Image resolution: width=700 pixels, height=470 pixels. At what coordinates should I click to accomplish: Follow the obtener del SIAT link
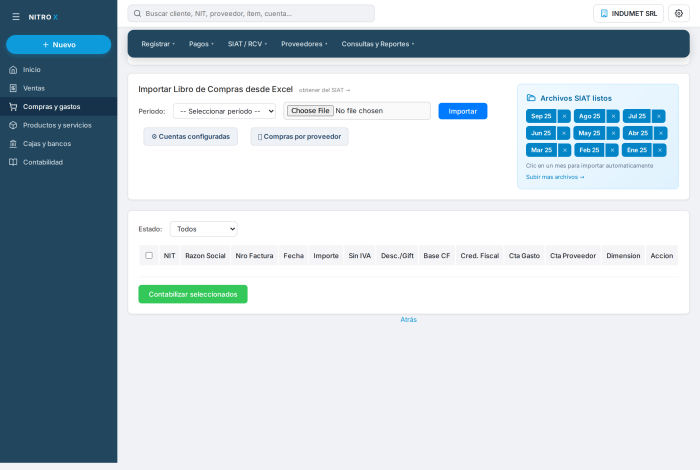pos(324,90)
